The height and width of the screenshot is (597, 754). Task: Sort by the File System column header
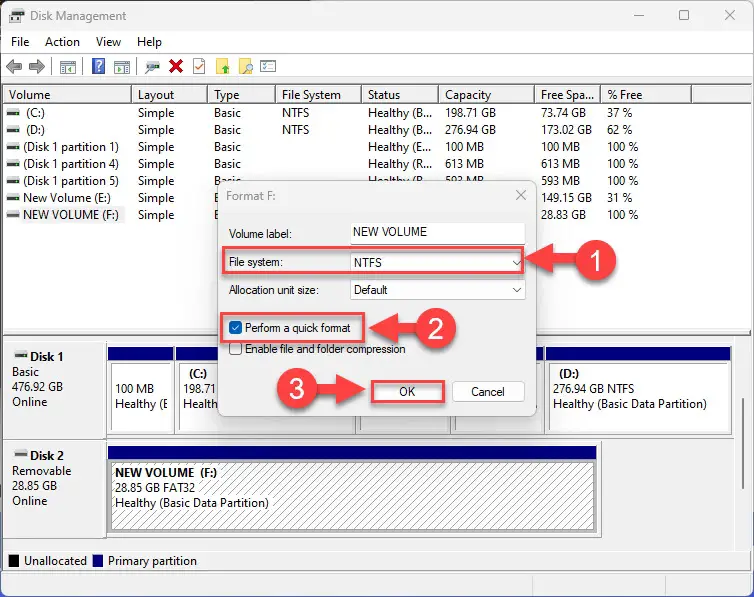(x=319, y=95)
